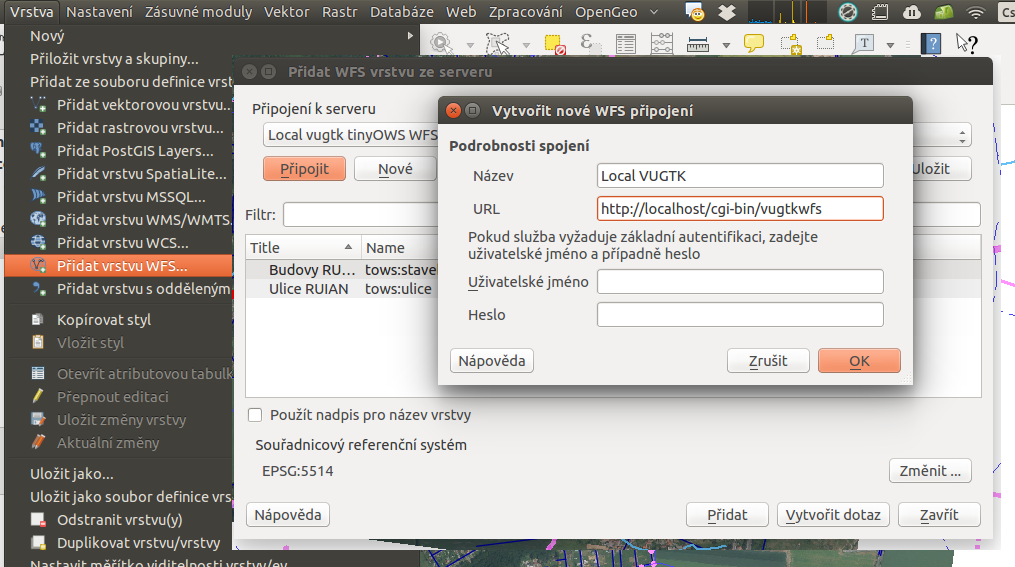
Task: Click the Připojit button
Action: click(304, 169)
